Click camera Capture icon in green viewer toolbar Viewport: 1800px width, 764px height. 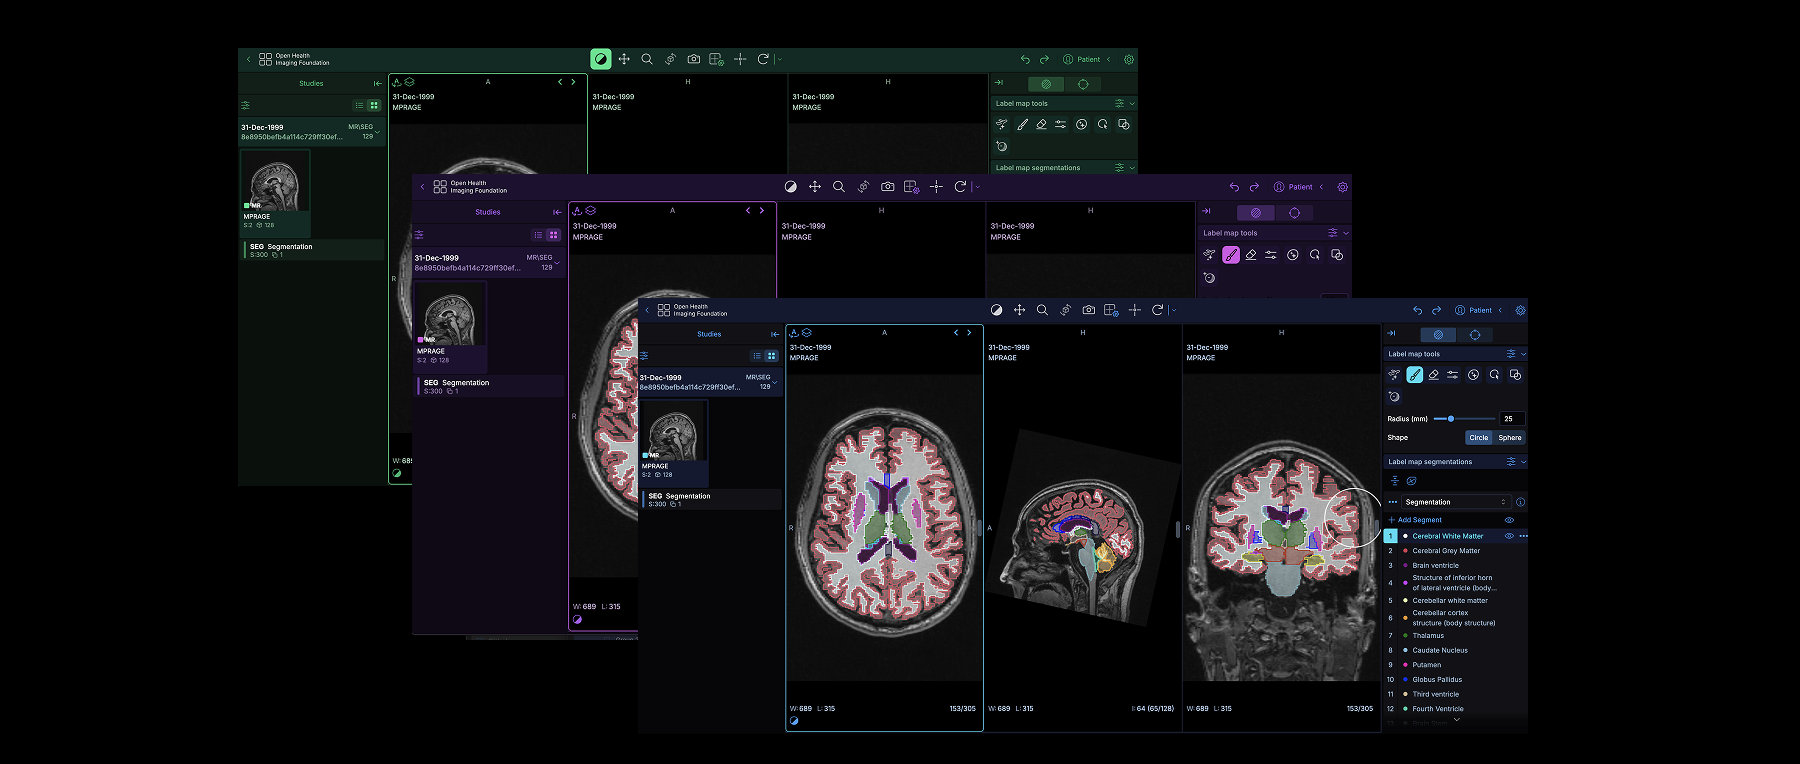click(x=694, y=59)
